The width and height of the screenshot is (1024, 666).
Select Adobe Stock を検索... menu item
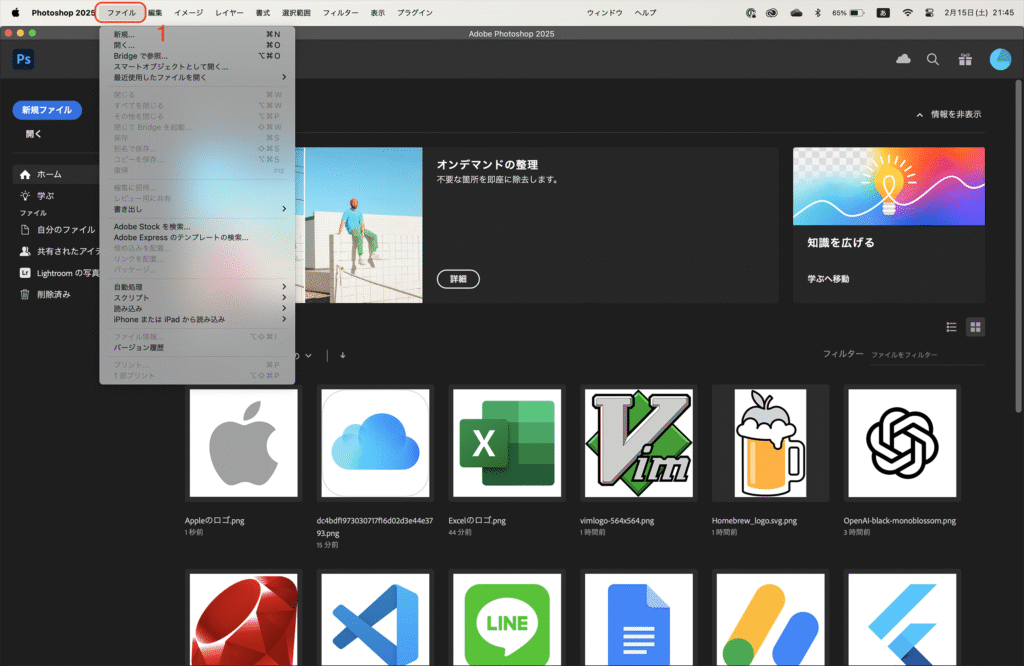pos(197,227)
